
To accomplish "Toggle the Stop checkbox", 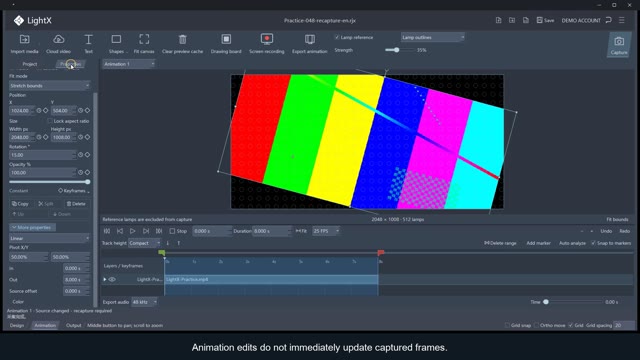I will pos(172,231).
